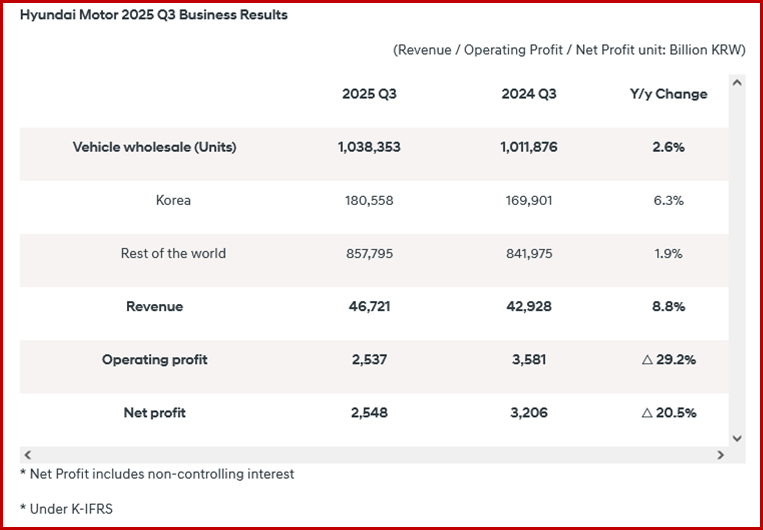Click the 29.2% operating profit change cell

[x=668, y=360]
